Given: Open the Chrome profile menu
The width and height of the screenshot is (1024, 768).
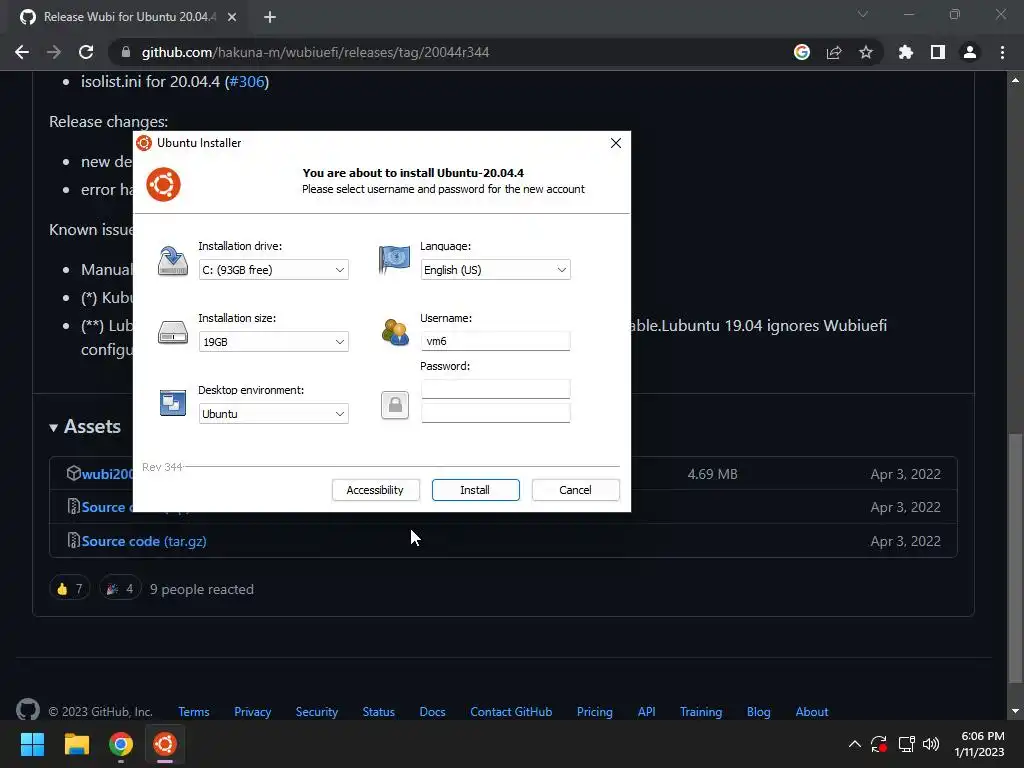Looking at the screenshot, I should (x=970, y=52).
